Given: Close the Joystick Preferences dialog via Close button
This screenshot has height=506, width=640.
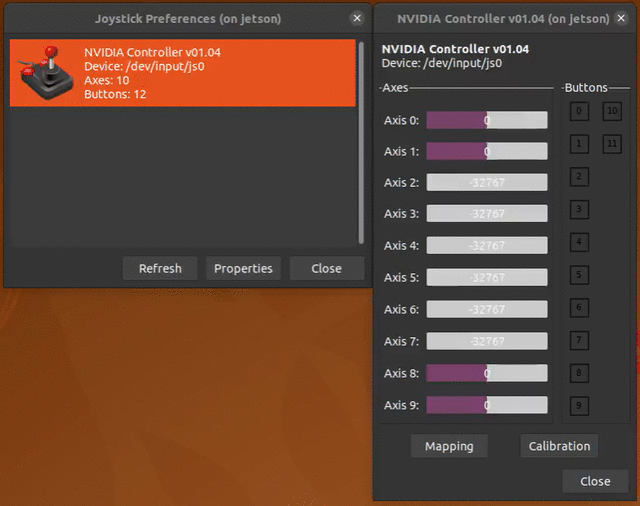Looking at the screenshot, I should point(327,268).
